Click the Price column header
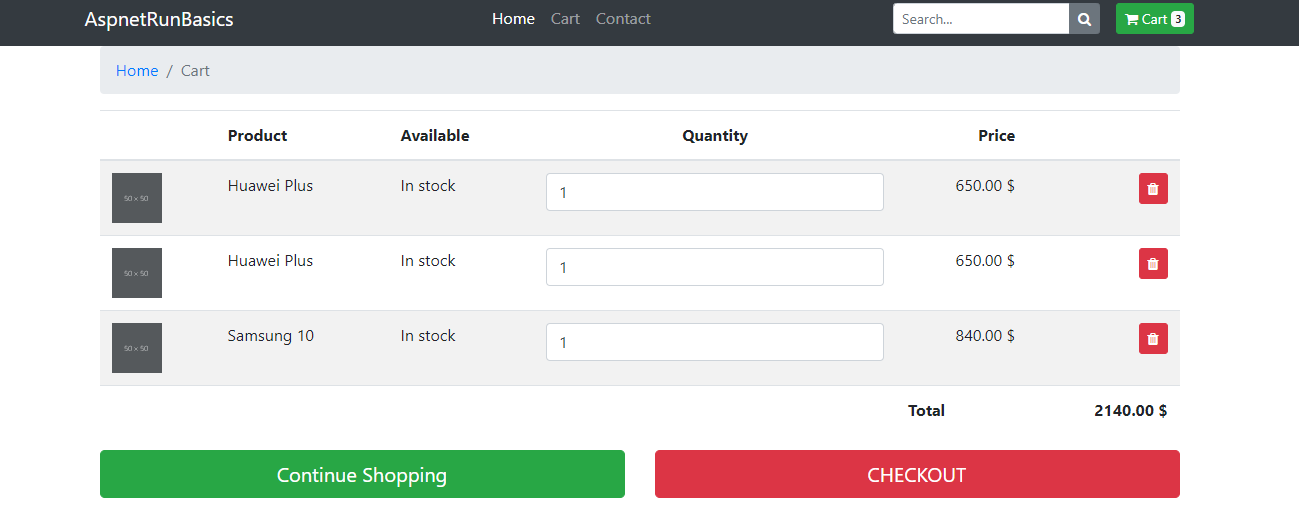 997,136
